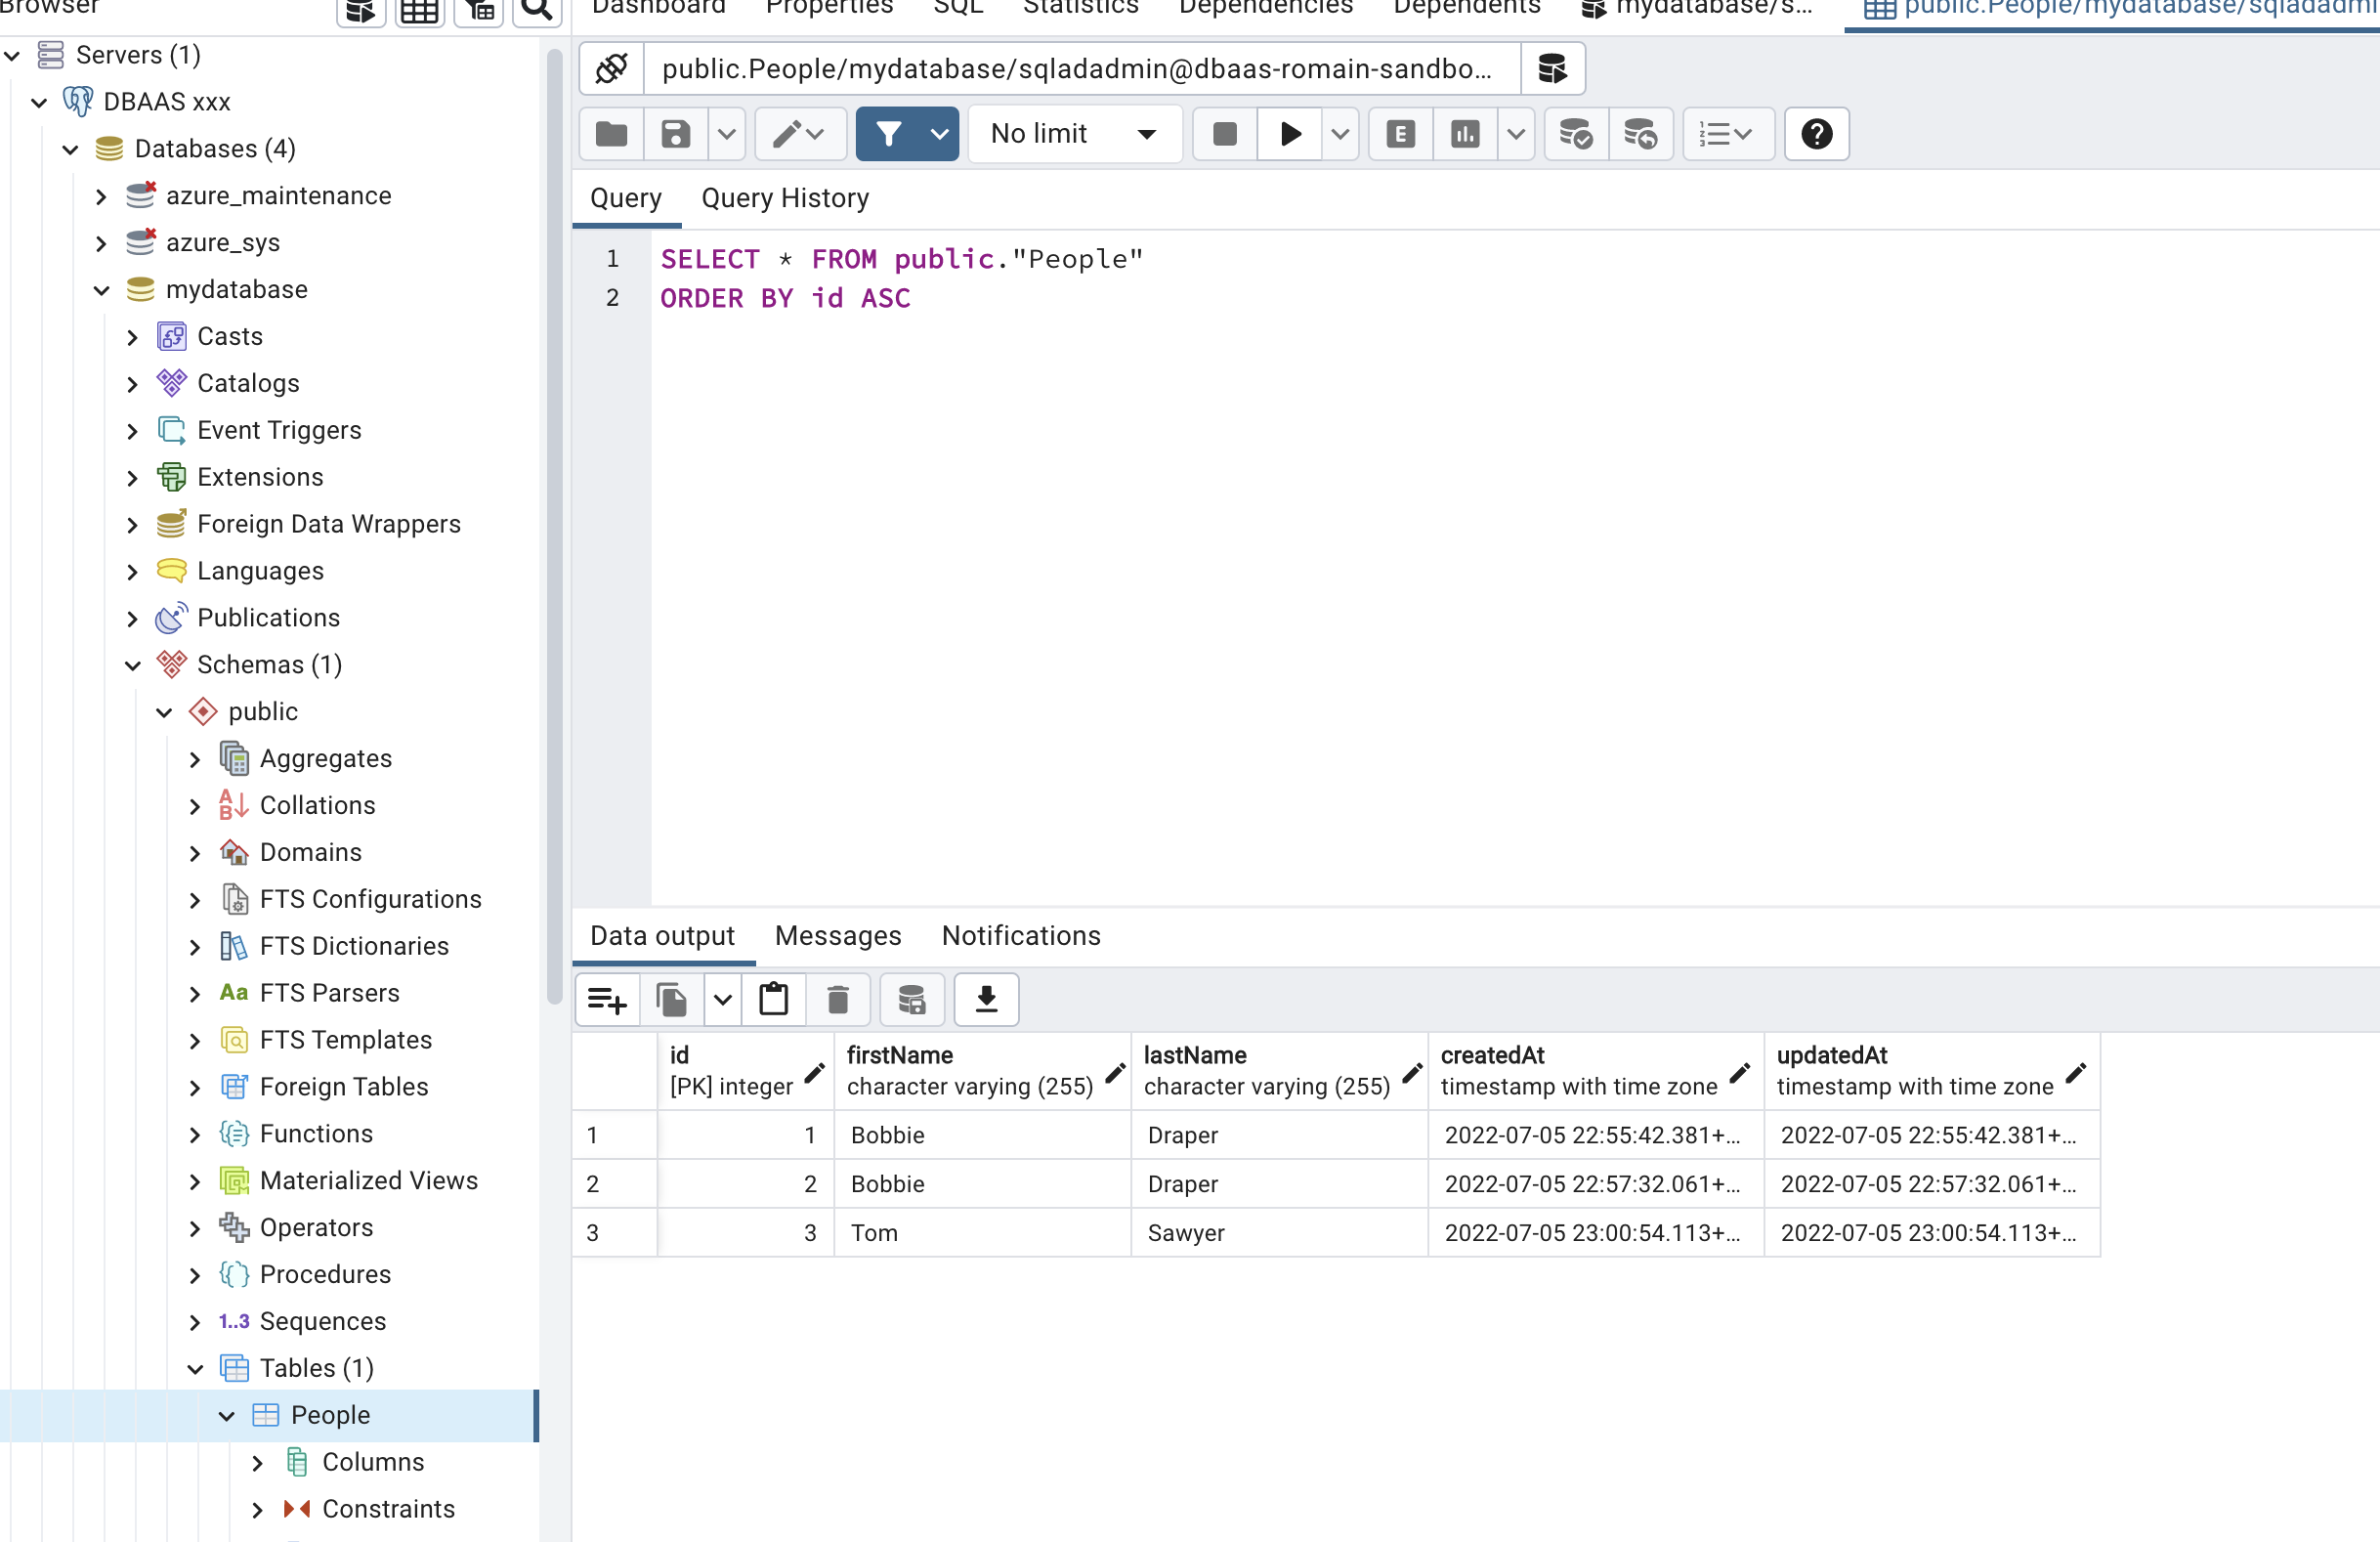The image size is (2380, 1542).
Task: Run the query with the Execute play button
Action: (x=1290, y=134)
